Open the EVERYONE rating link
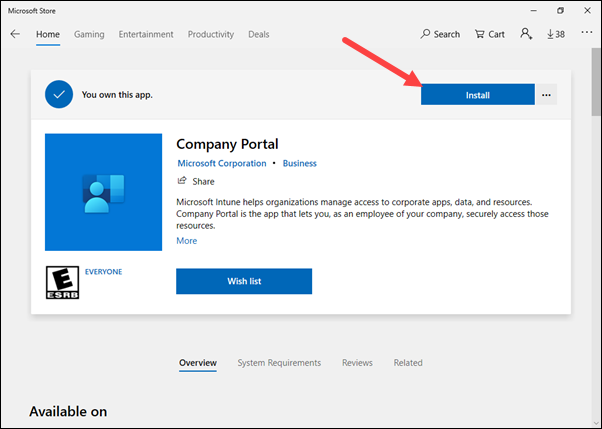Viewport: 602px width, 429px height. [x=103, y=272]
